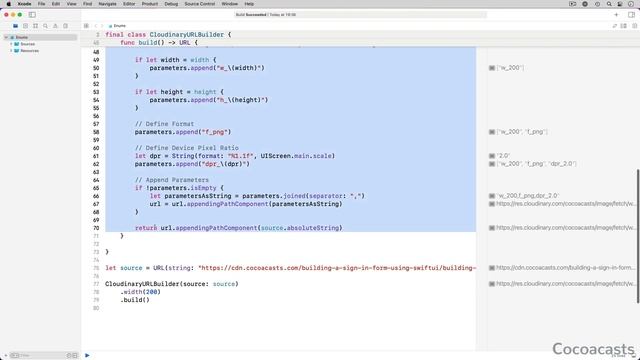Click the sticky header func build() line

click(159, 42)
